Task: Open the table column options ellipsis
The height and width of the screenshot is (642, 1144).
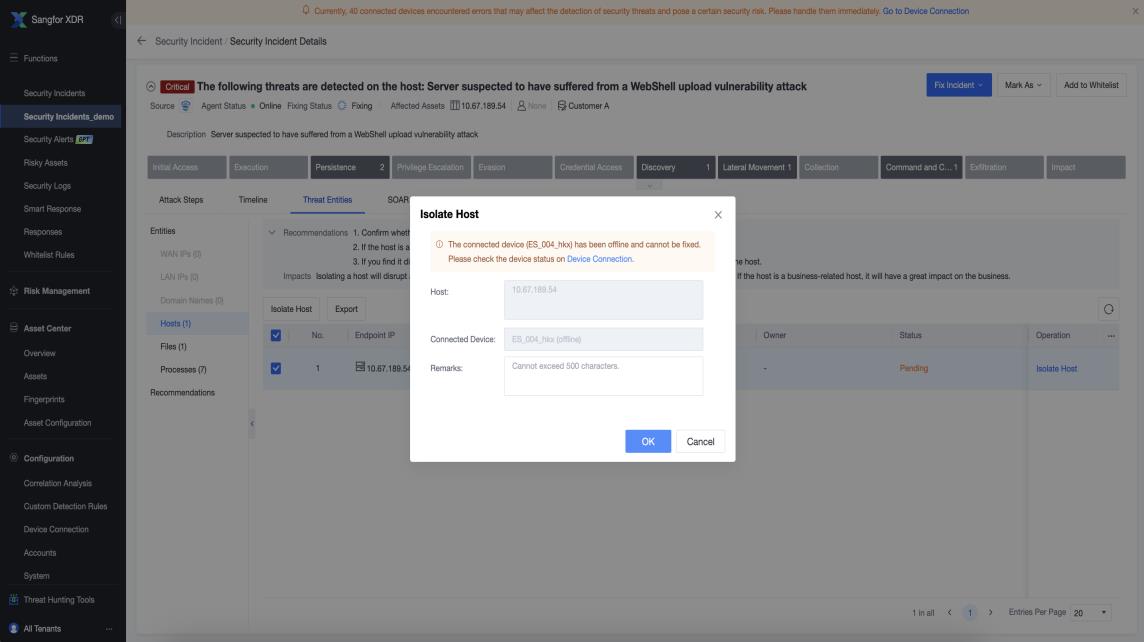Action: coord(1111,336)
